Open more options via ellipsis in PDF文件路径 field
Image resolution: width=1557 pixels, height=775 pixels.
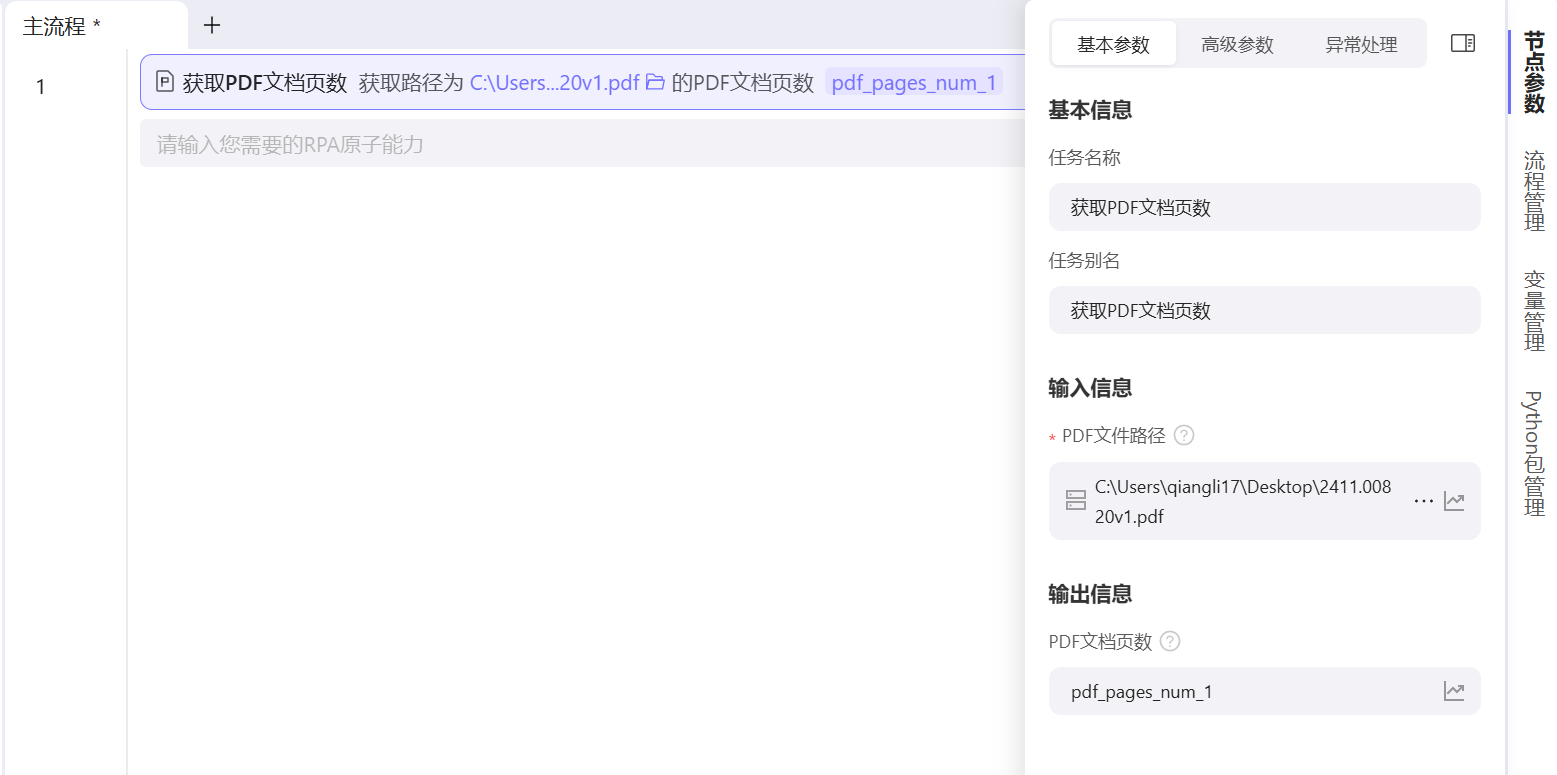point(1423,500)
